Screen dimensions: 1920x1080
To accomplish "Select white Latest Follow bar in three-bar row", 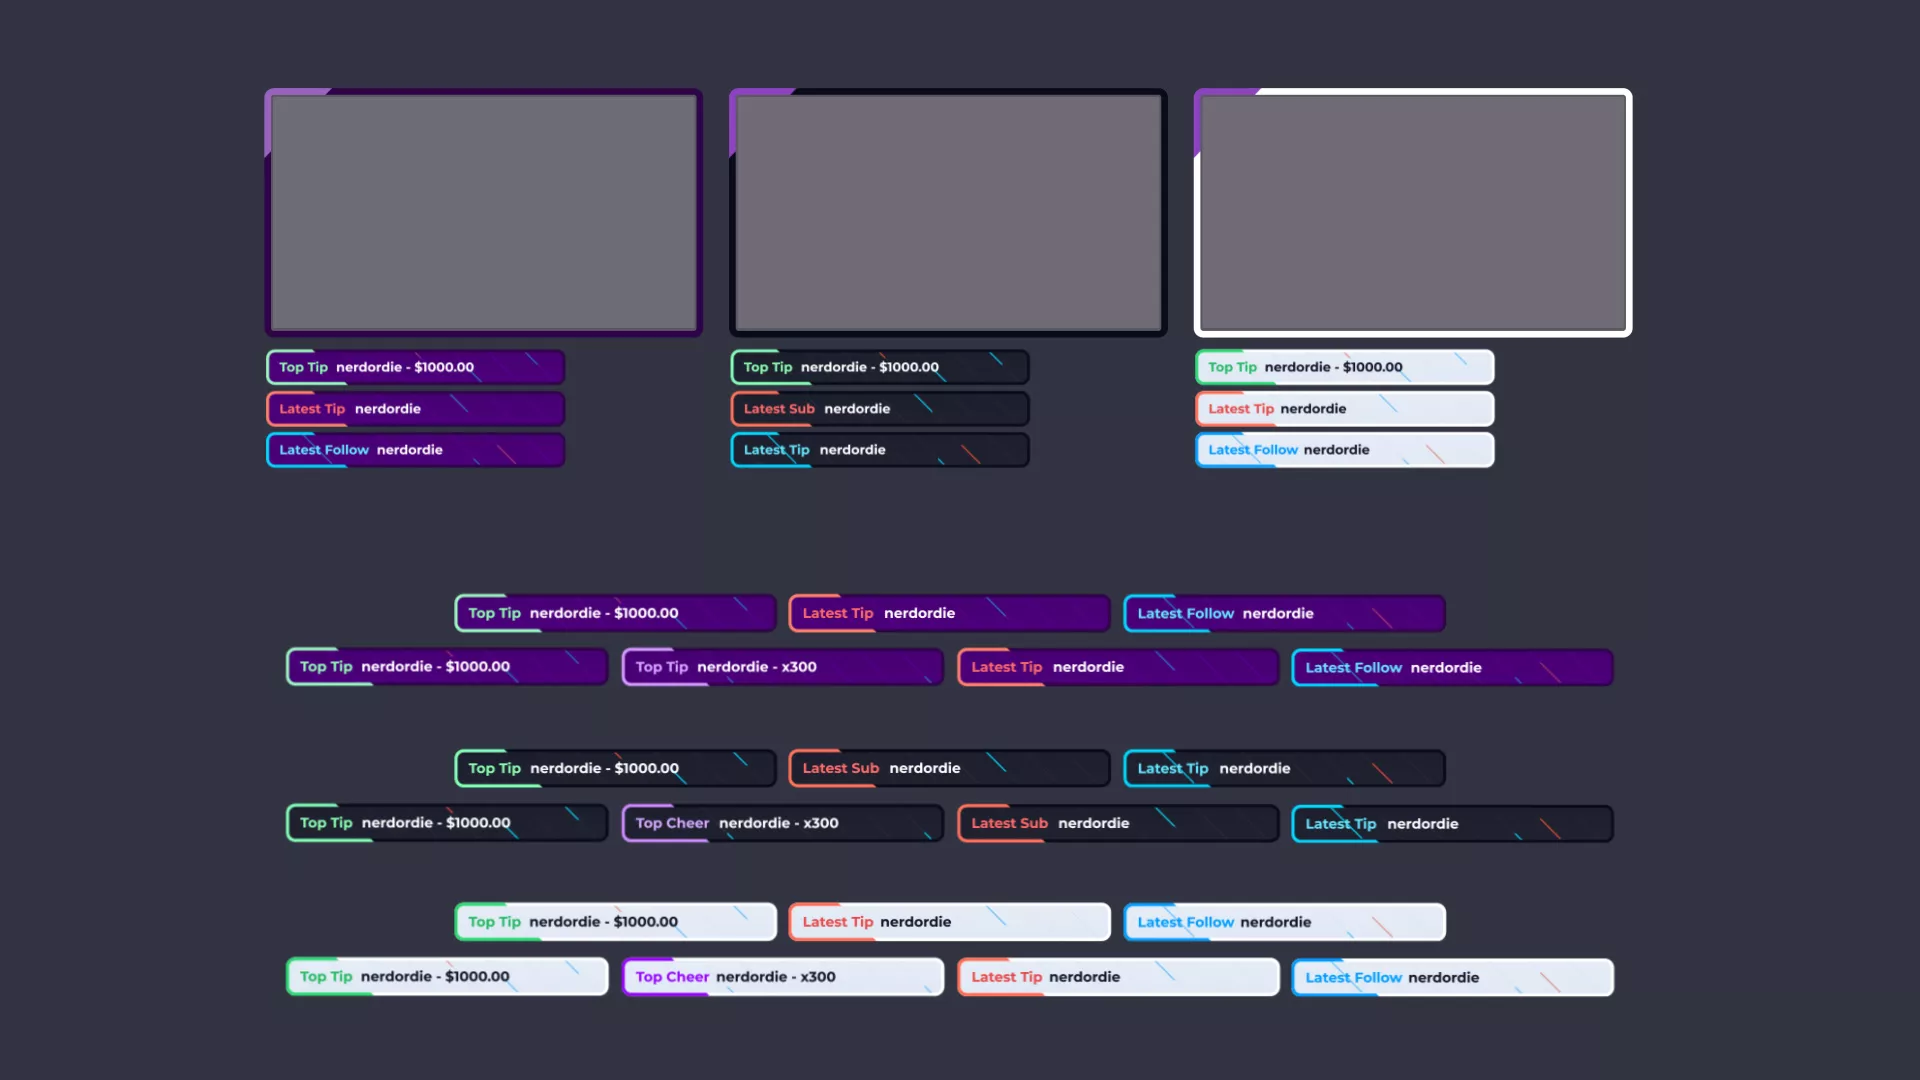I will pyautogui.click(x=1284, y=922).
